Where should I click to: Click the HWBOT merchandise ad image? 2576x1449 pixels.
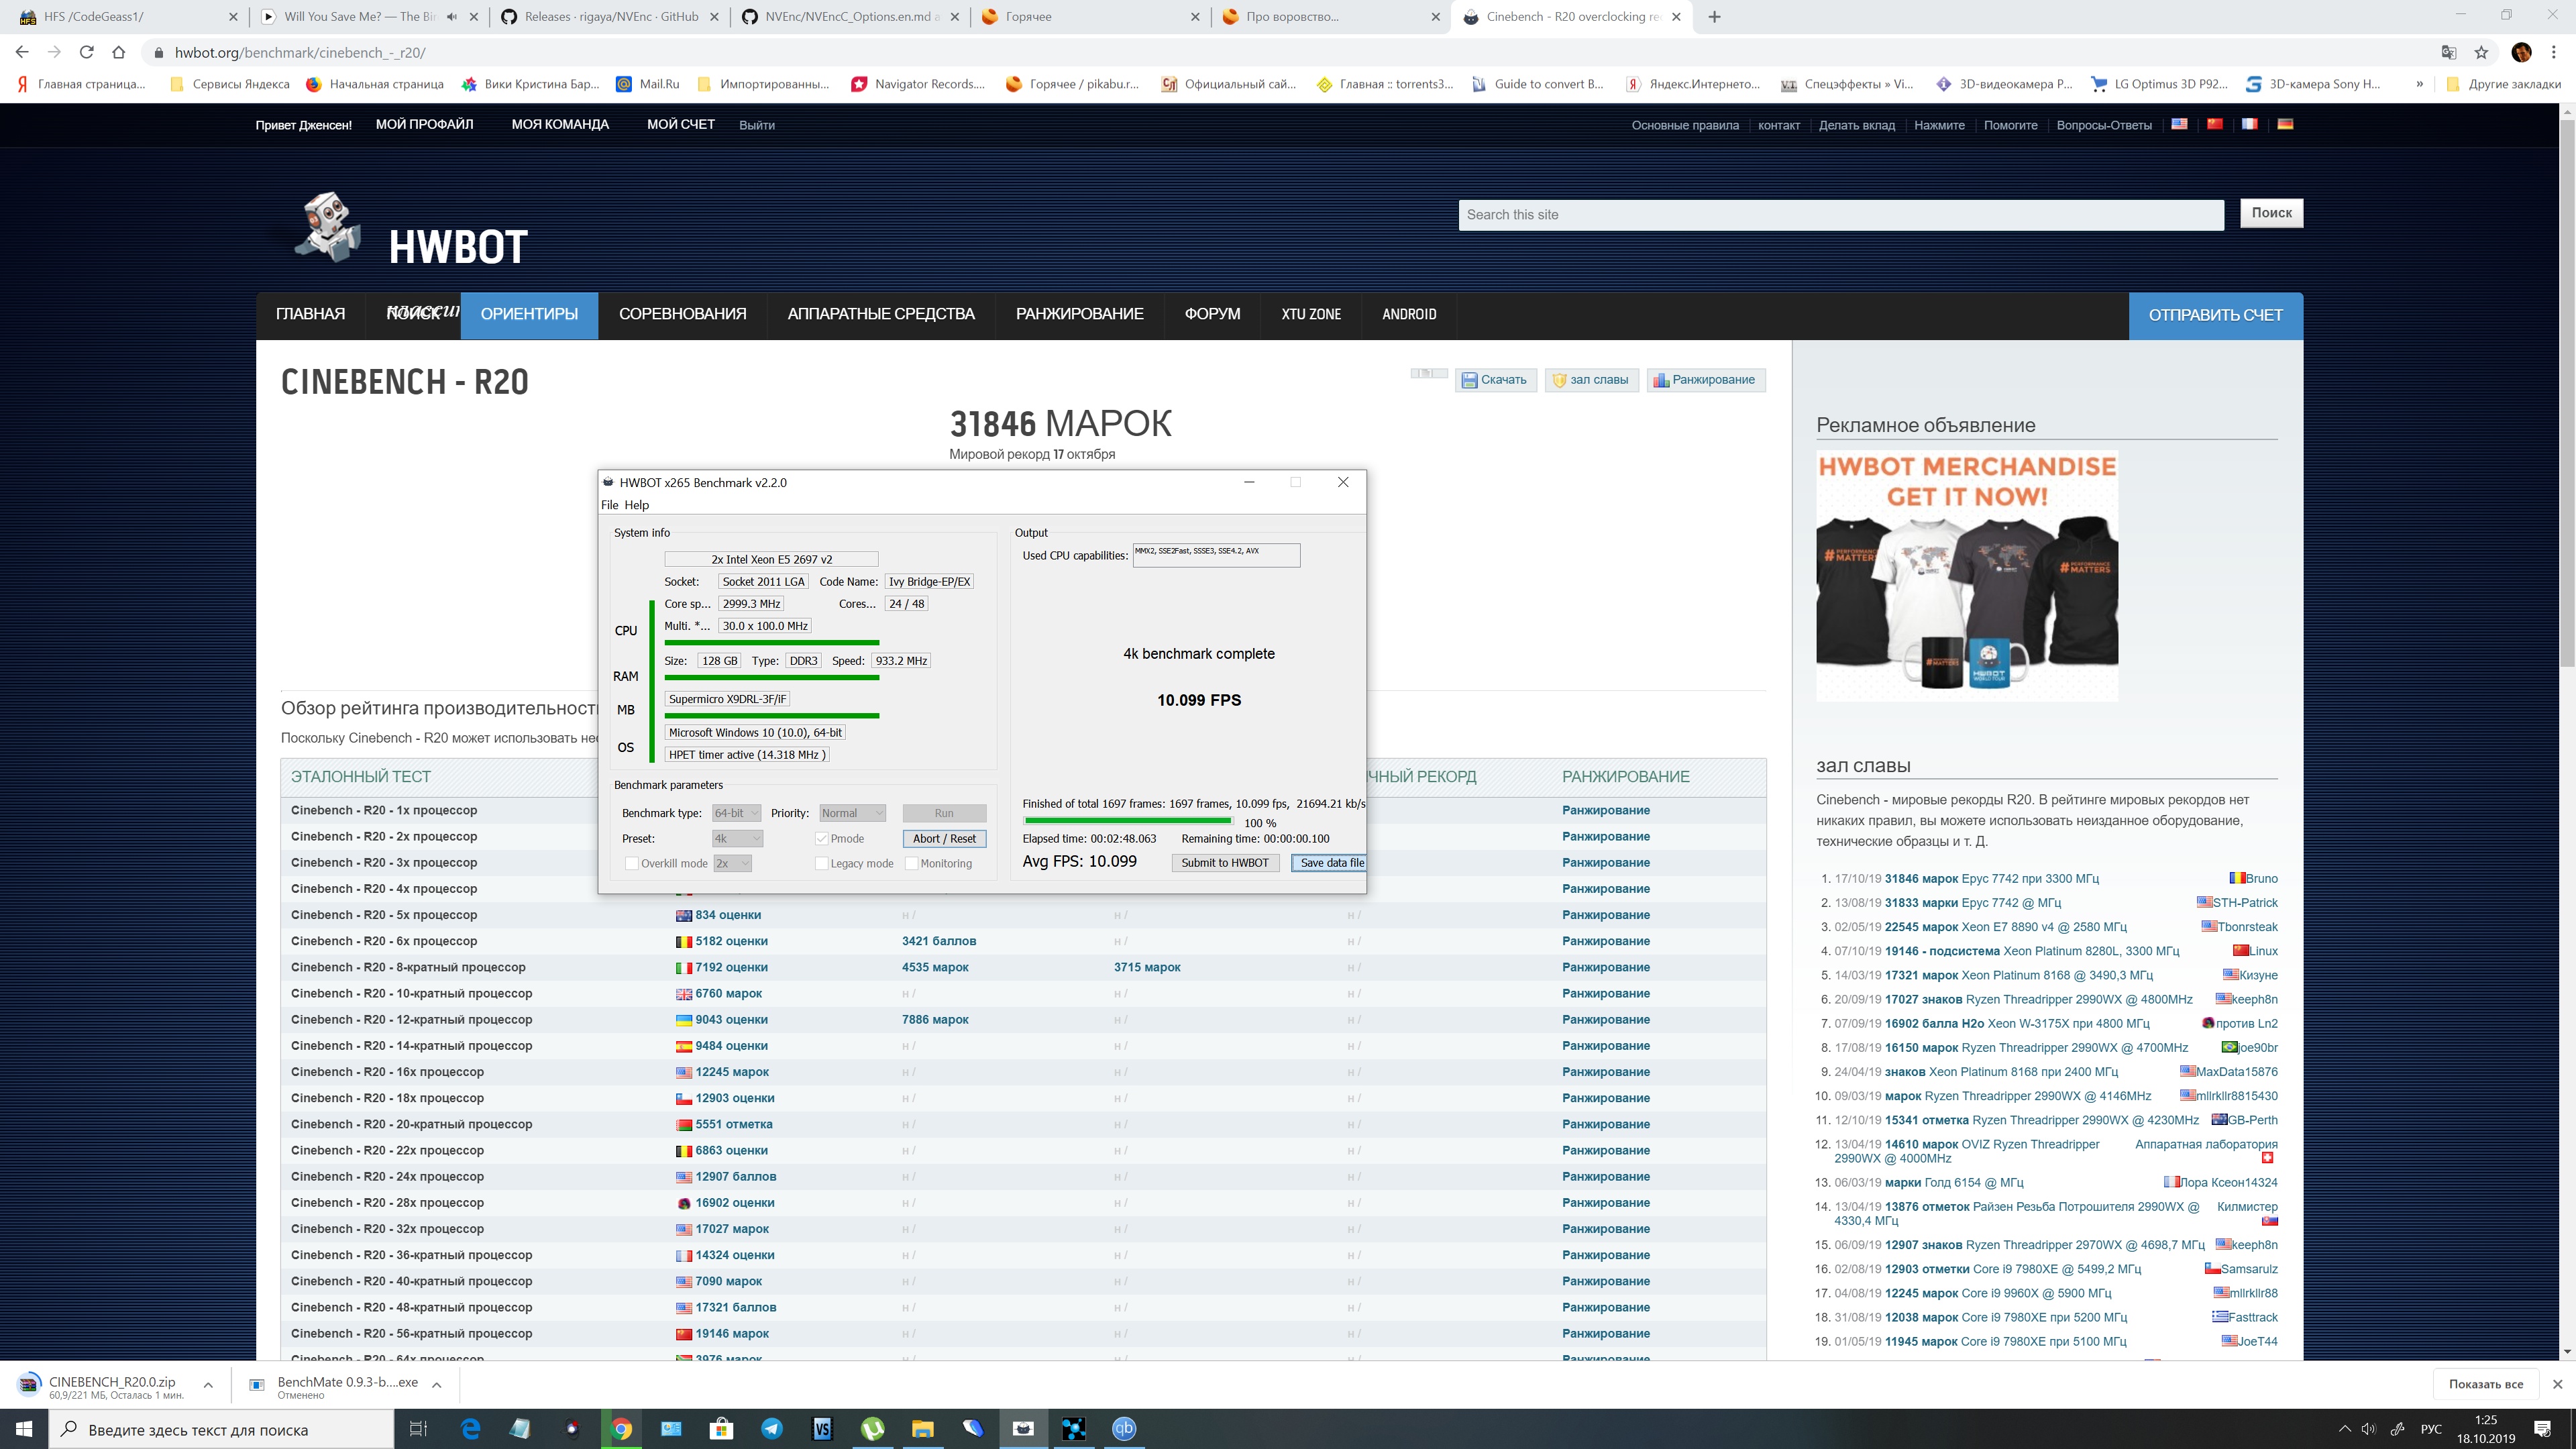point(1967,576)
